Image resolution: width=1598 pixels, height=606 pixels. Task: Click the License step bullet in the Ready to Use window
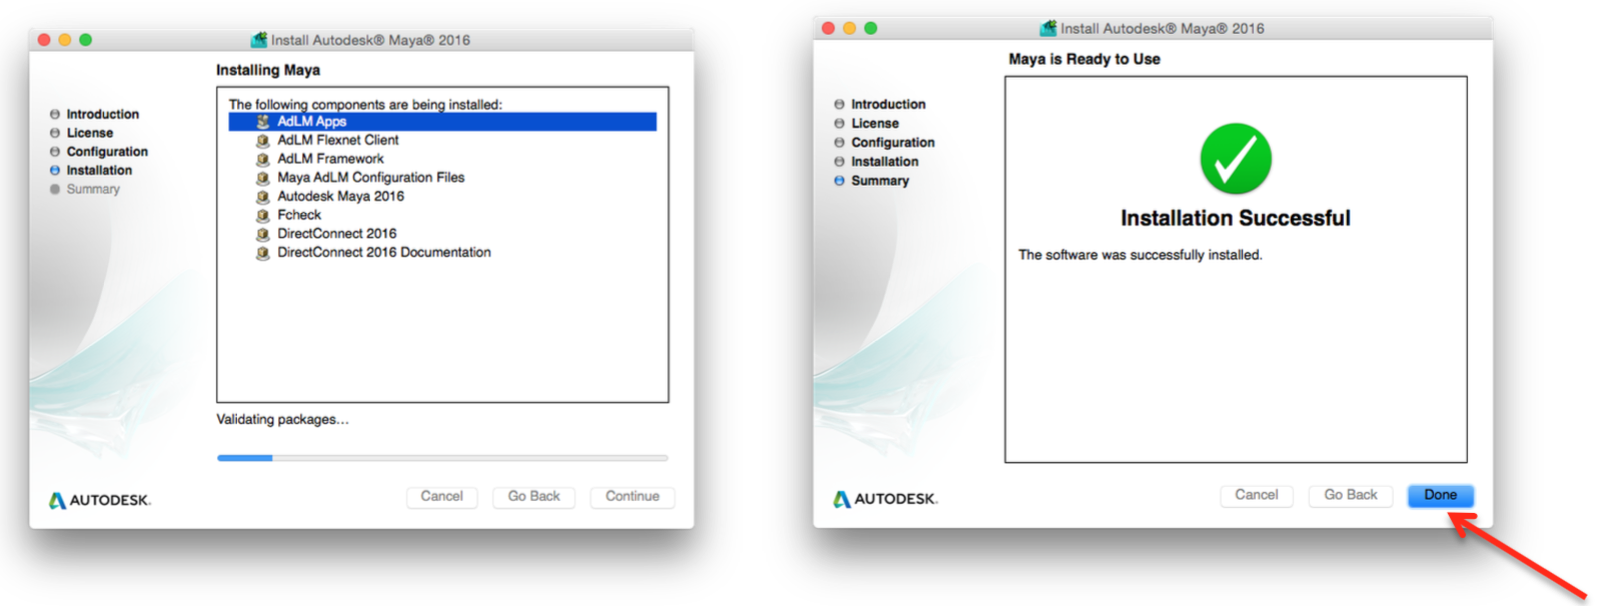click(x=839, y=124)
